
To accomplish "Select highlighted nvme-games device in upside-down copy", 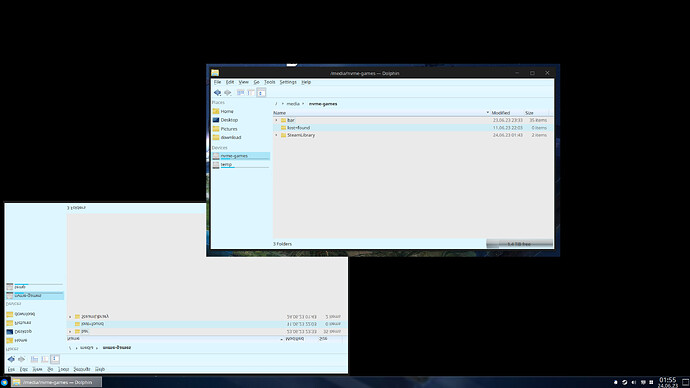I will pyautogui.click(x=34, y=296).
